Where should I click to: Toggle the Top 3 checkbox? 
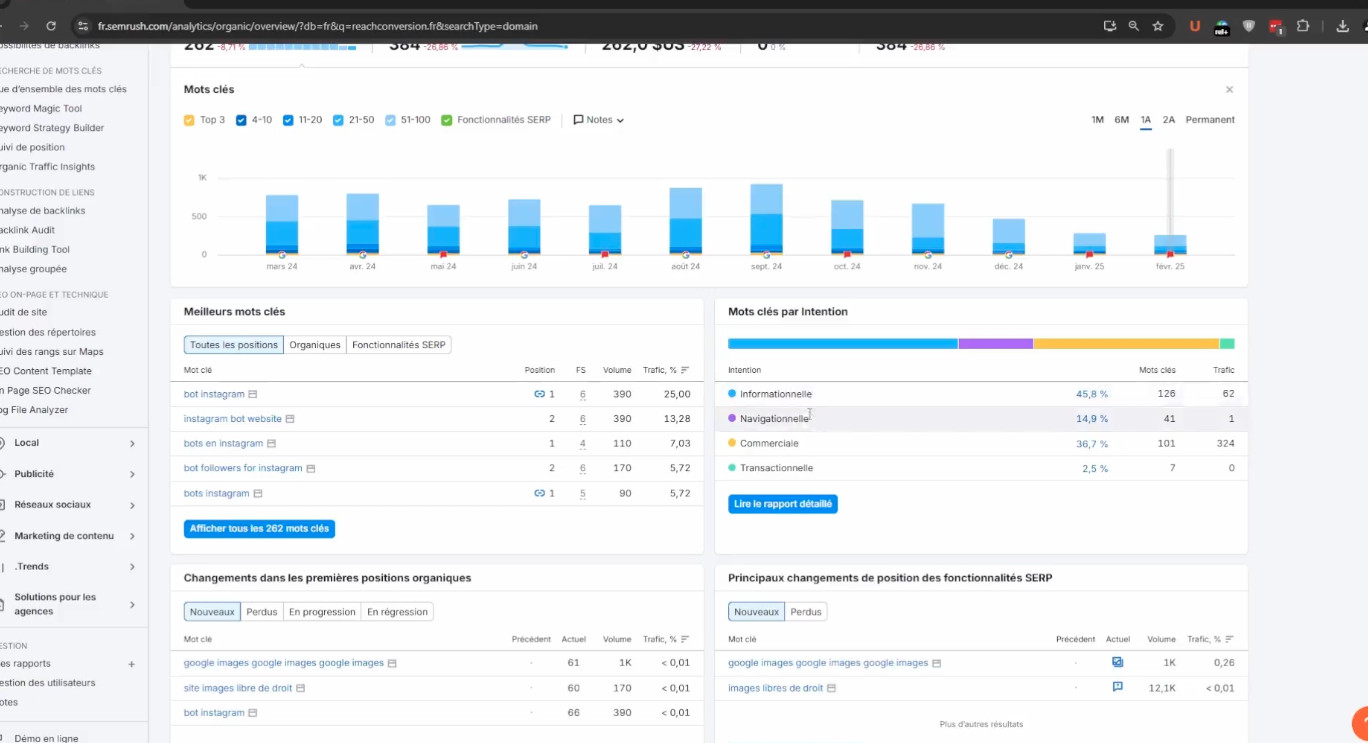coord(189,120)
